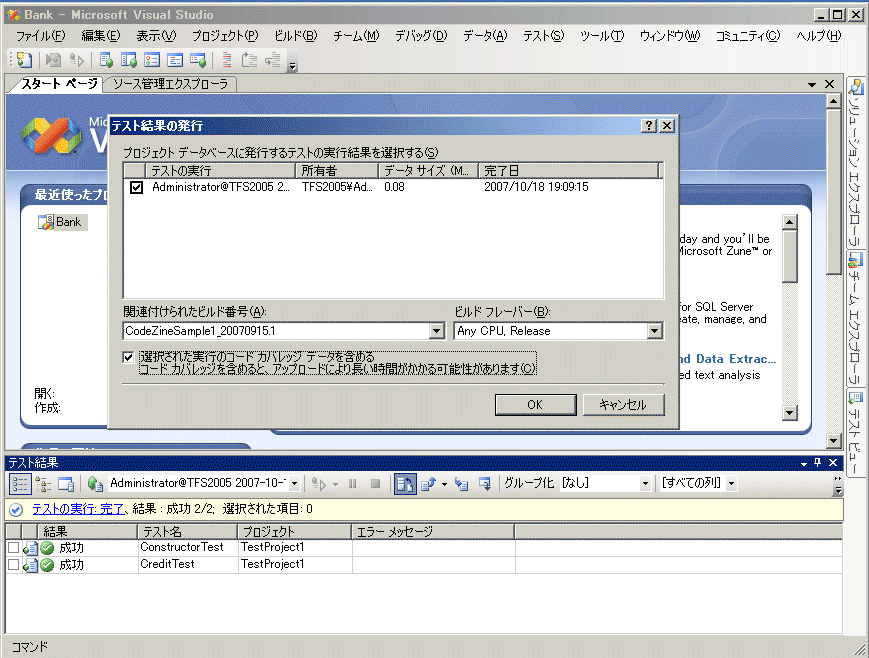Check the ConstructorTest row checkbox

(14, 548)
